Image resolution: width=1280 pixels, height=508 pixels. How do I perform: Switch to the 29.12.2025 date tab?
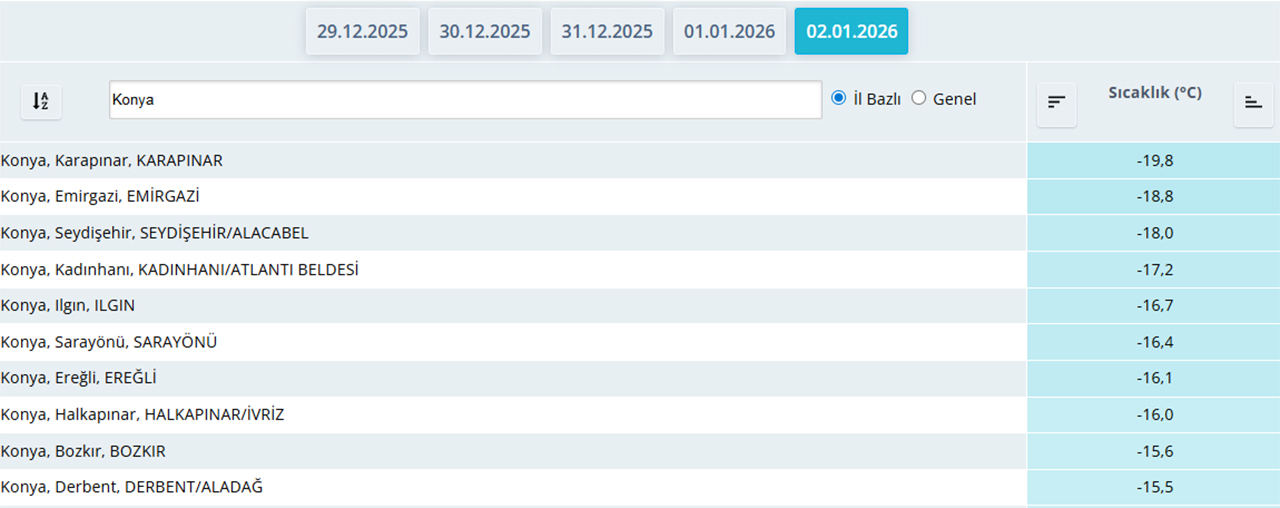[x=362, y=31]
